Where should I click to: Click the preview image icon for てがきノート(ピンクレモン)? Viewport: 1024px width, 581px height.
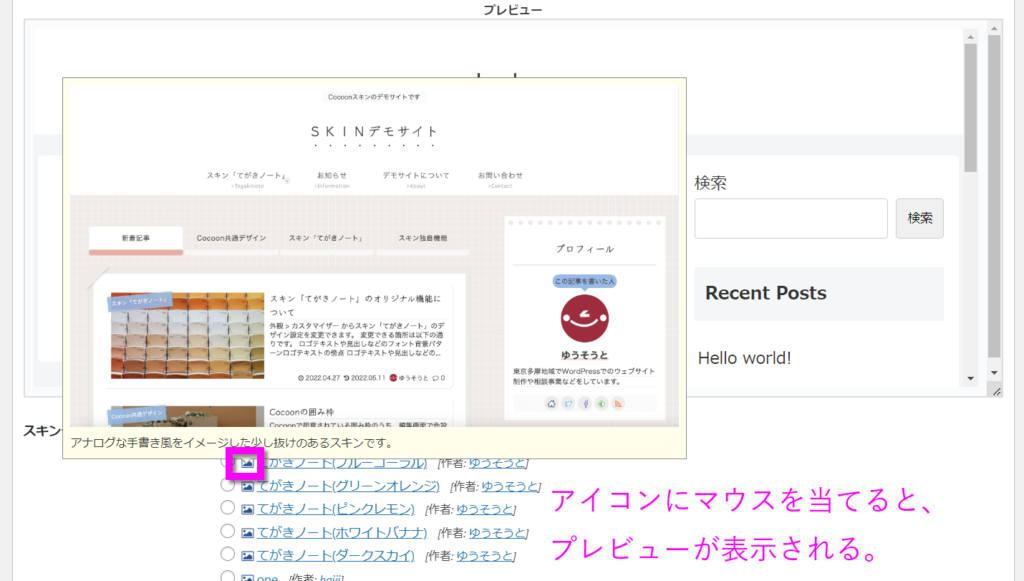tap(248, 509)
